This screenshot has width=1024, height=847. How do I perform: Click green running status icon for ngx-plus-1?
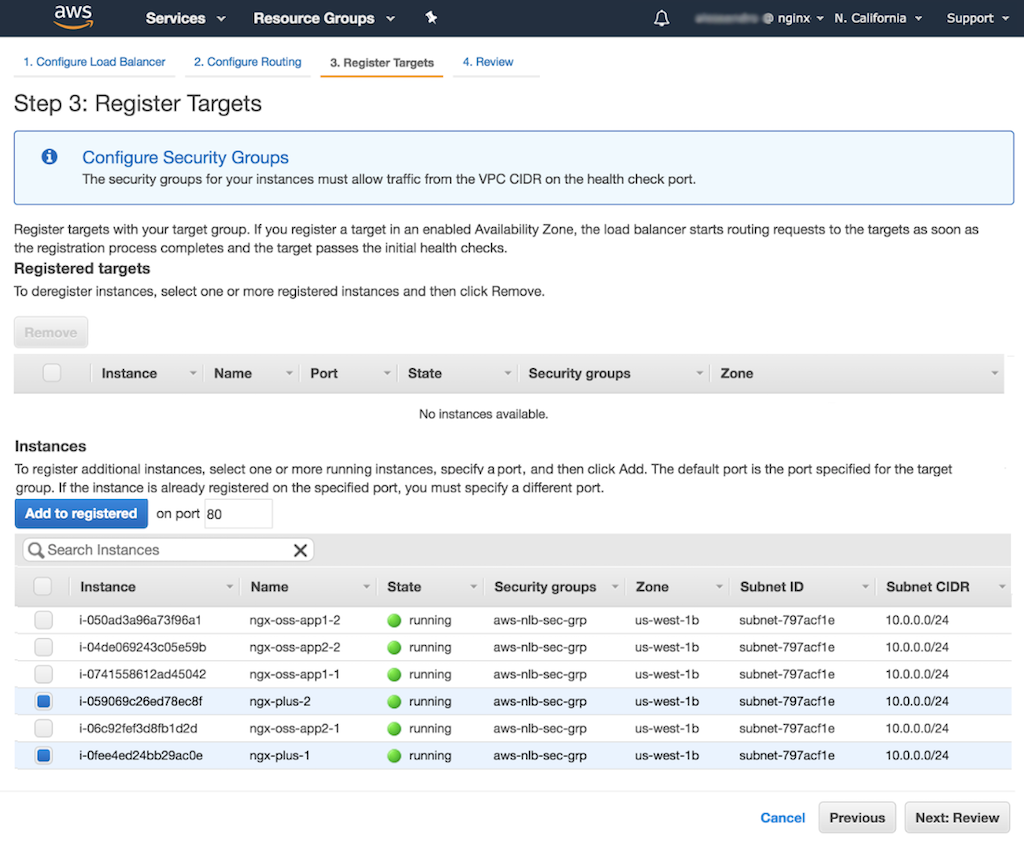coord(394,755)
